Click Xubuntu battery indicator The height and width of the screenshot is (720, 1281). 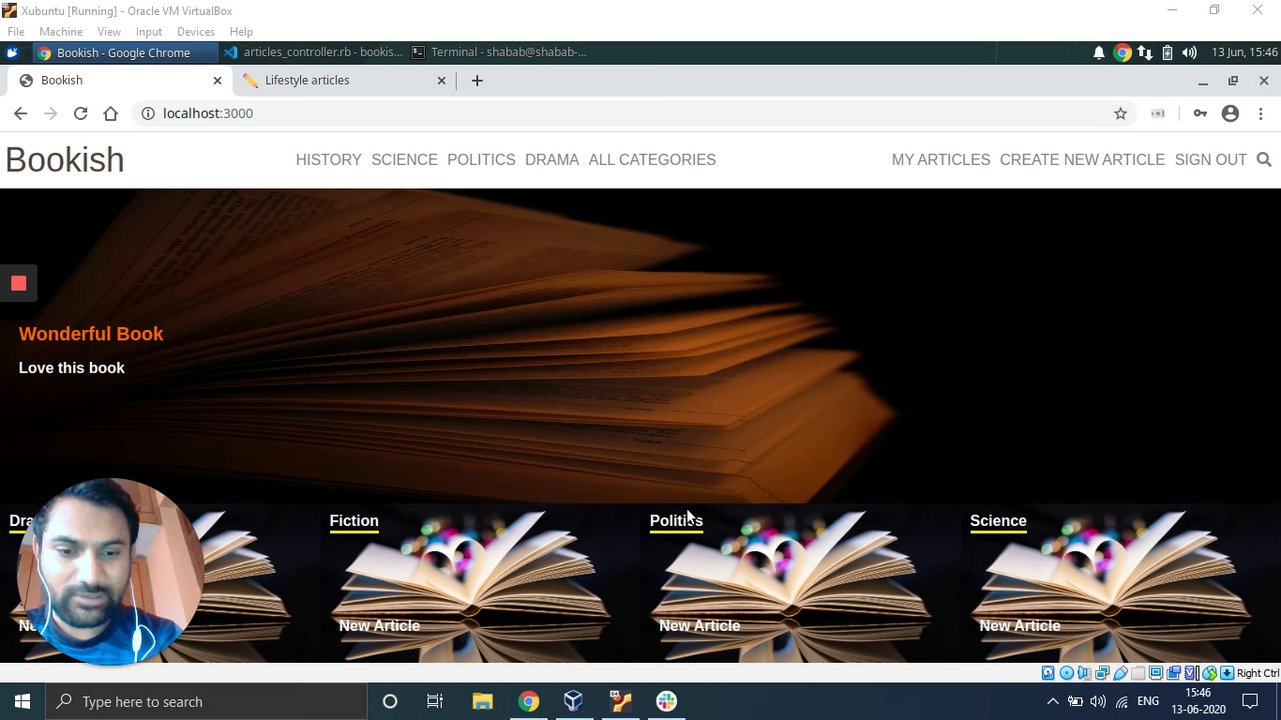tap(1167, 52)
